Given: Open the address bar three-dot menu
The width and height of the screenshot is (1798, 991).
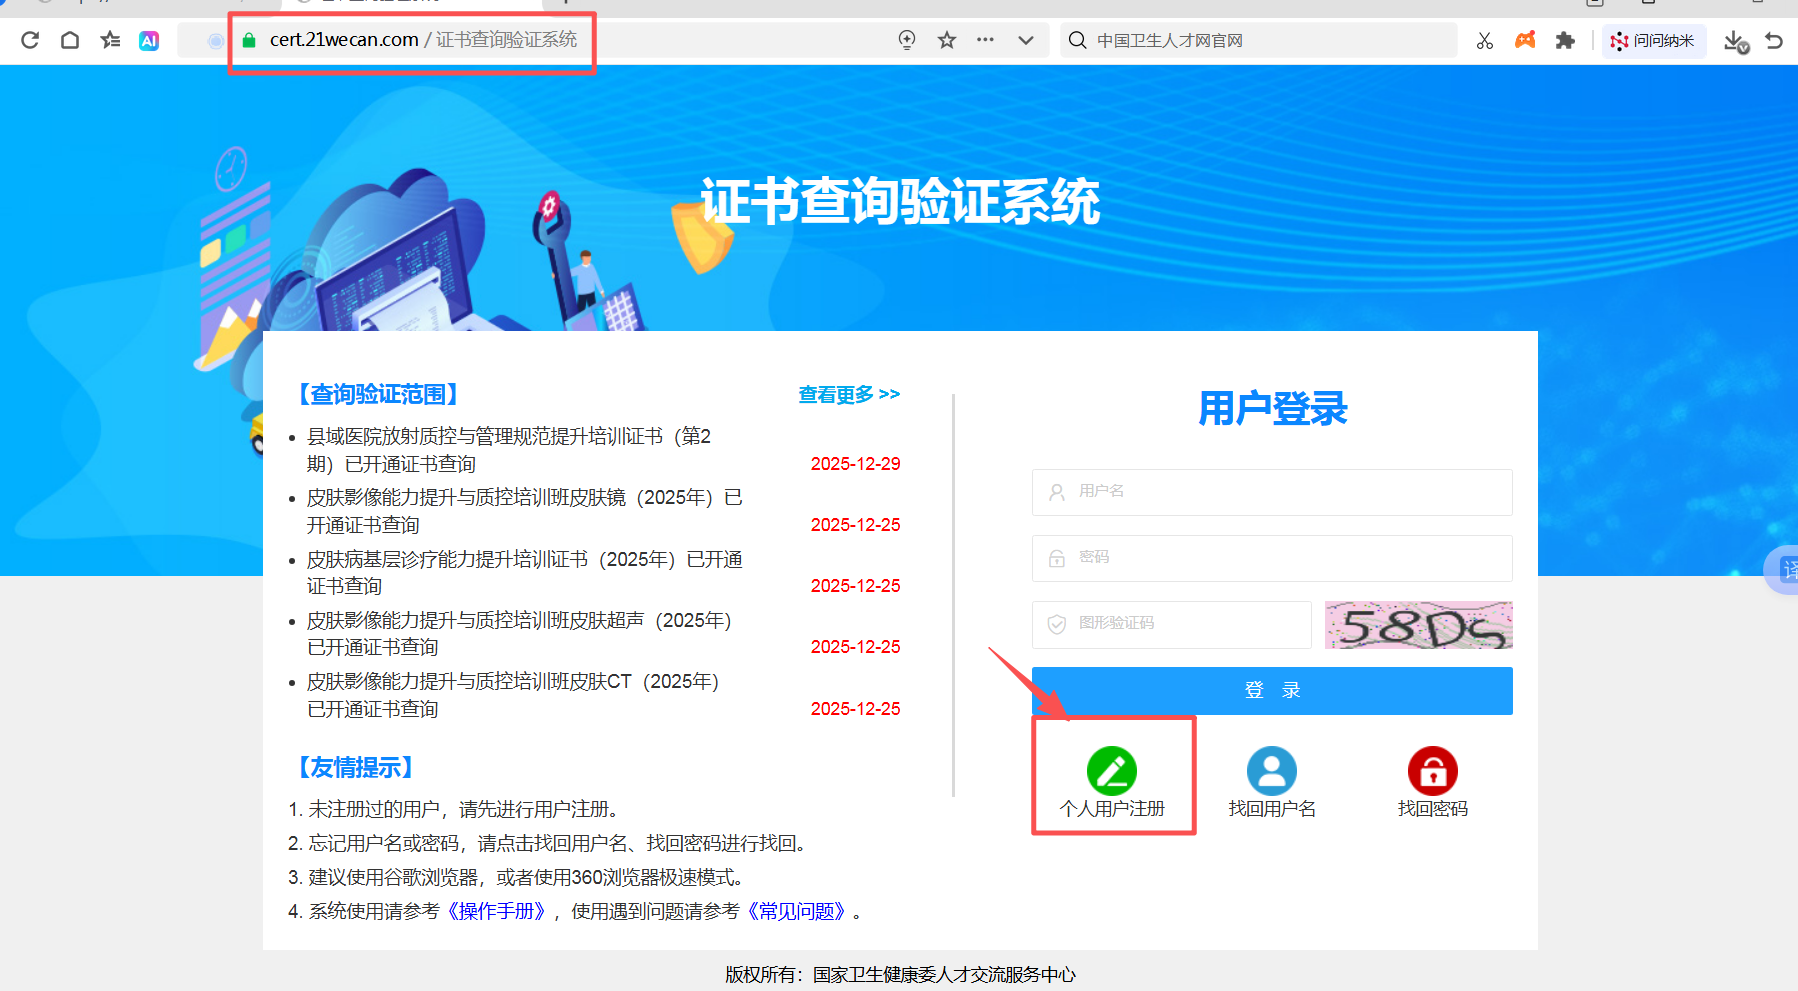Looking at the screenshot, I should (x=986, y=40).
